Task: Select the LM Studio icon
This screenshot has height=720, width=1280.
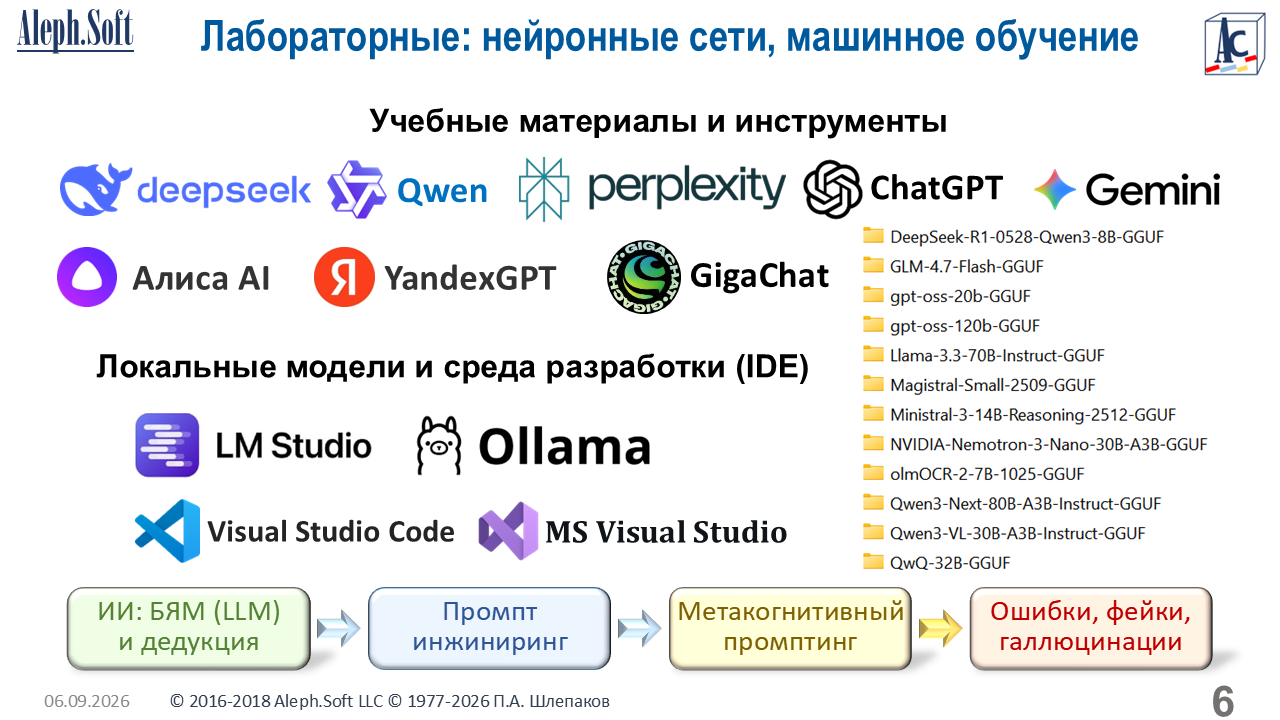Action: [167, 445]
